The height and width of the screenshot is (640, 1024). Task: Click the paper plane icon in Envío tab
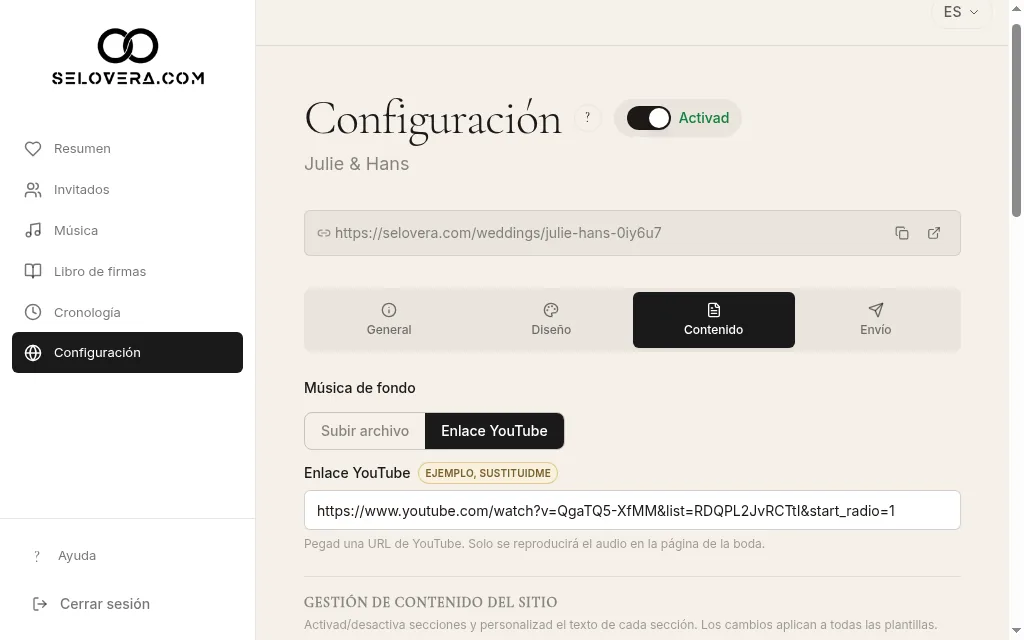point(876,310)
